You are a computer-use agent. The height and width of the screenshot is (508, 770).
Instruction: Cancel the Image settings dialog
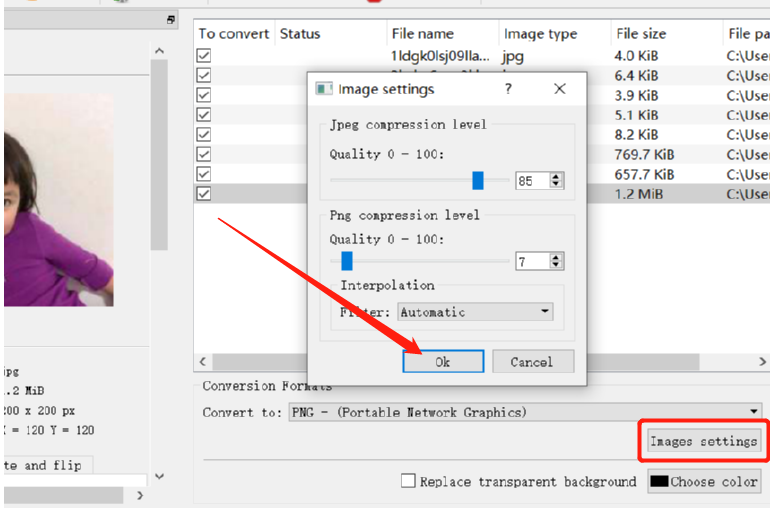click(x=533, y=362)
